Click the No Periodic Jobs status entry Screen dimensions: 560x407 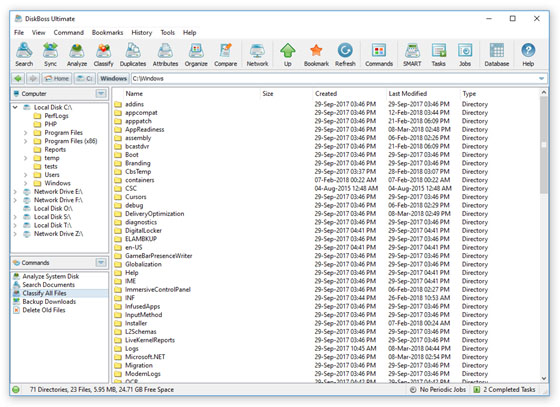point(438,390)
